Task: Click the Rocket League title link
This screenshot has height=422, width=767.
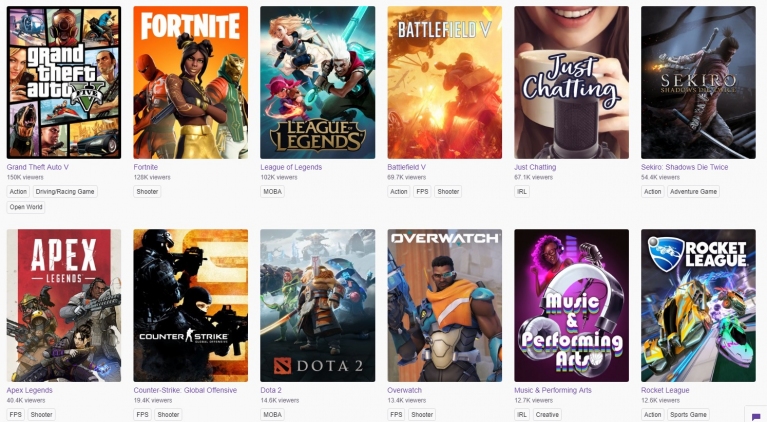Action: pos(665,390)
